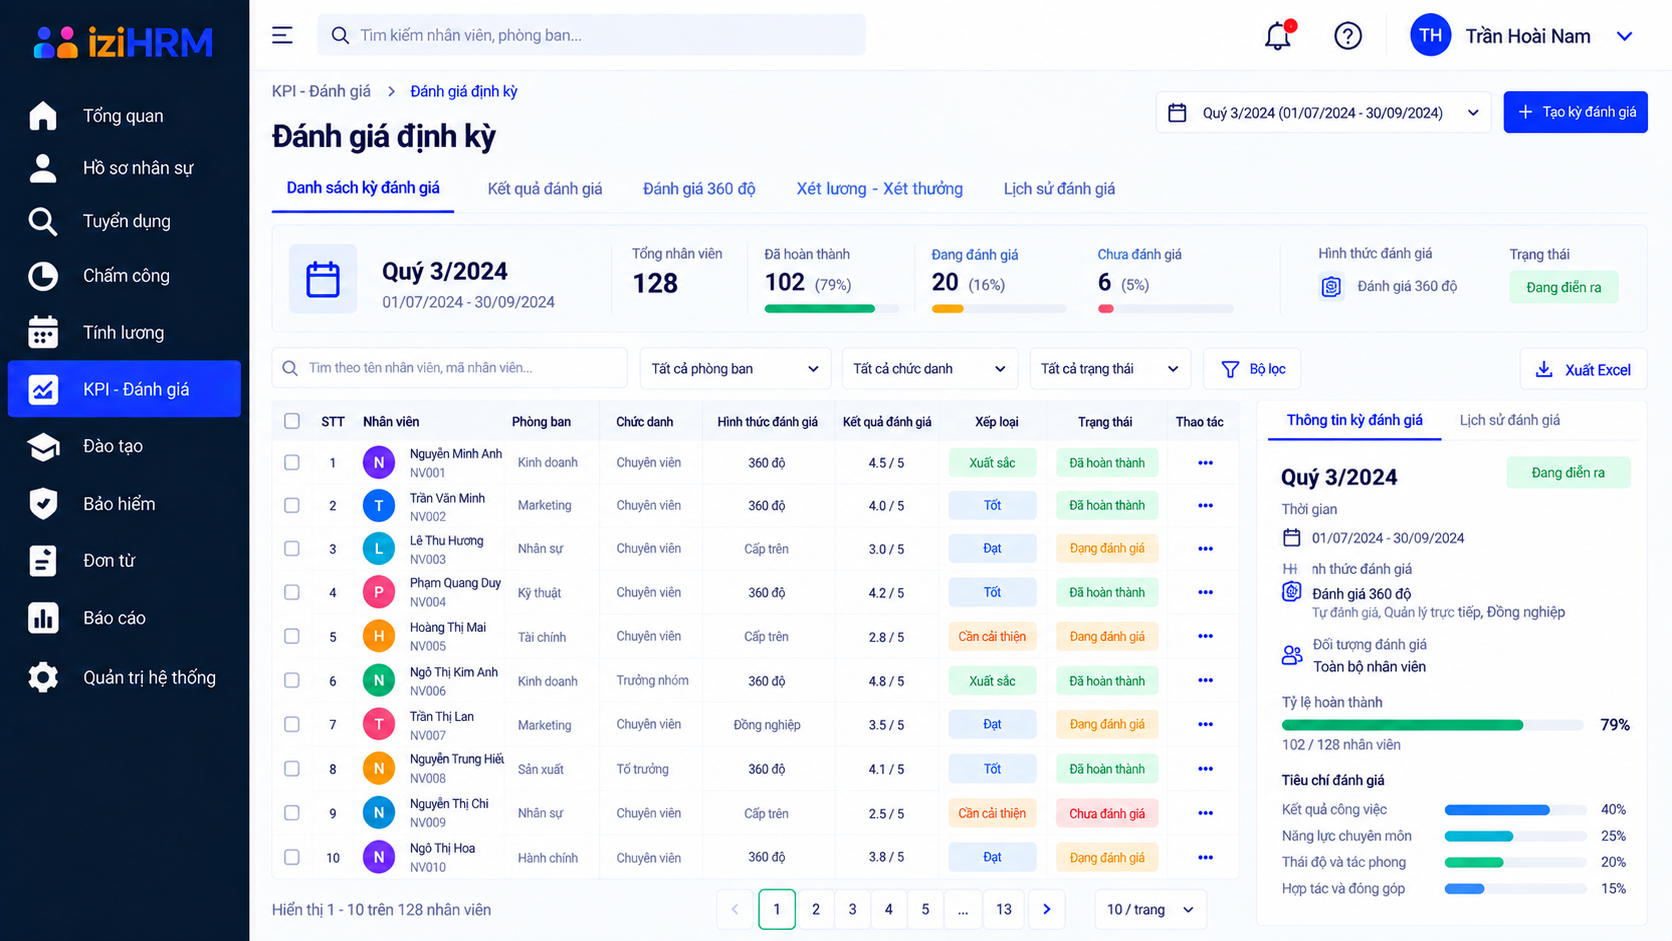Open Xét lương - Xét thưởng tab

point(880,189)
